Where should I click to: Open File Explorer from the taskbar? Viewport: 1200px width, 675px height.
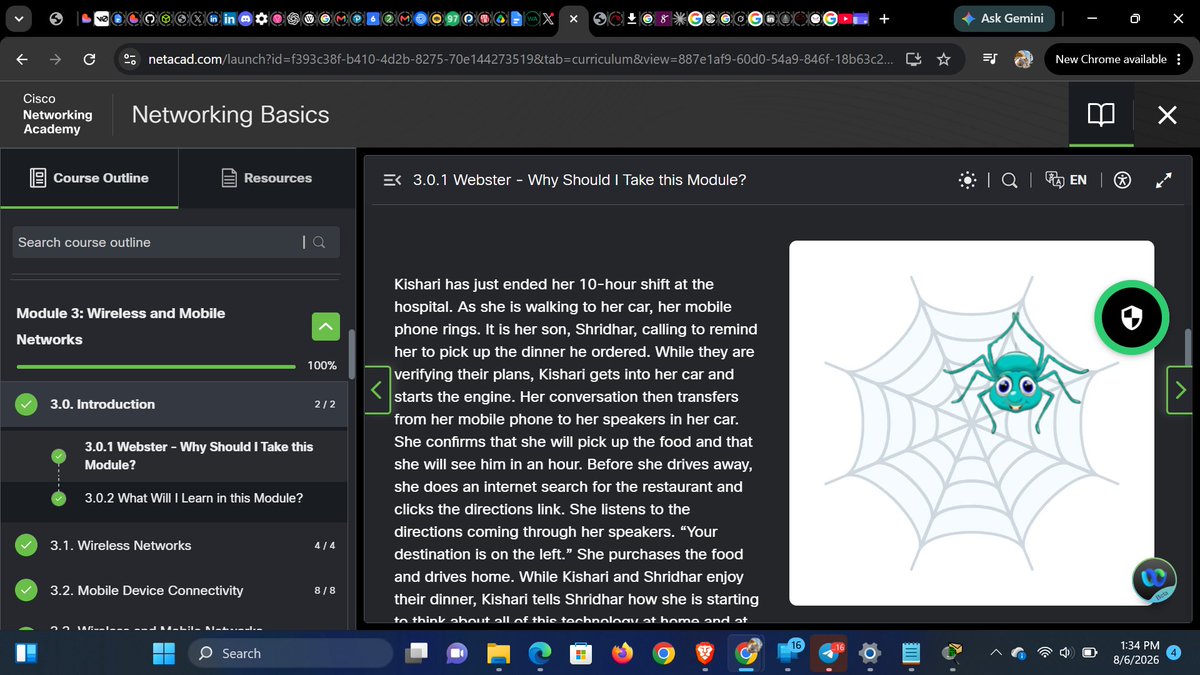point(498,653)
